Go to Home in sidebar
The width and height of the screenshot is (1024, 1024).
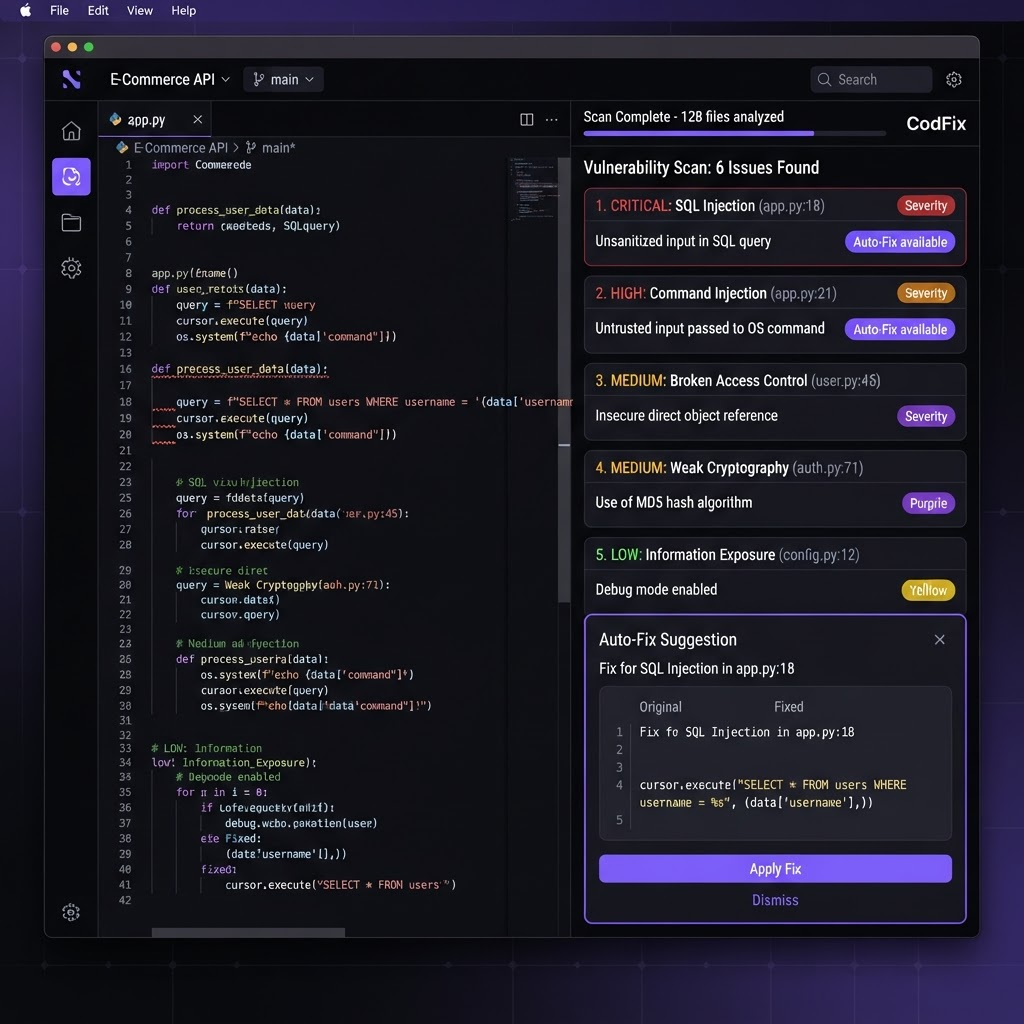[x=71, y=131]
